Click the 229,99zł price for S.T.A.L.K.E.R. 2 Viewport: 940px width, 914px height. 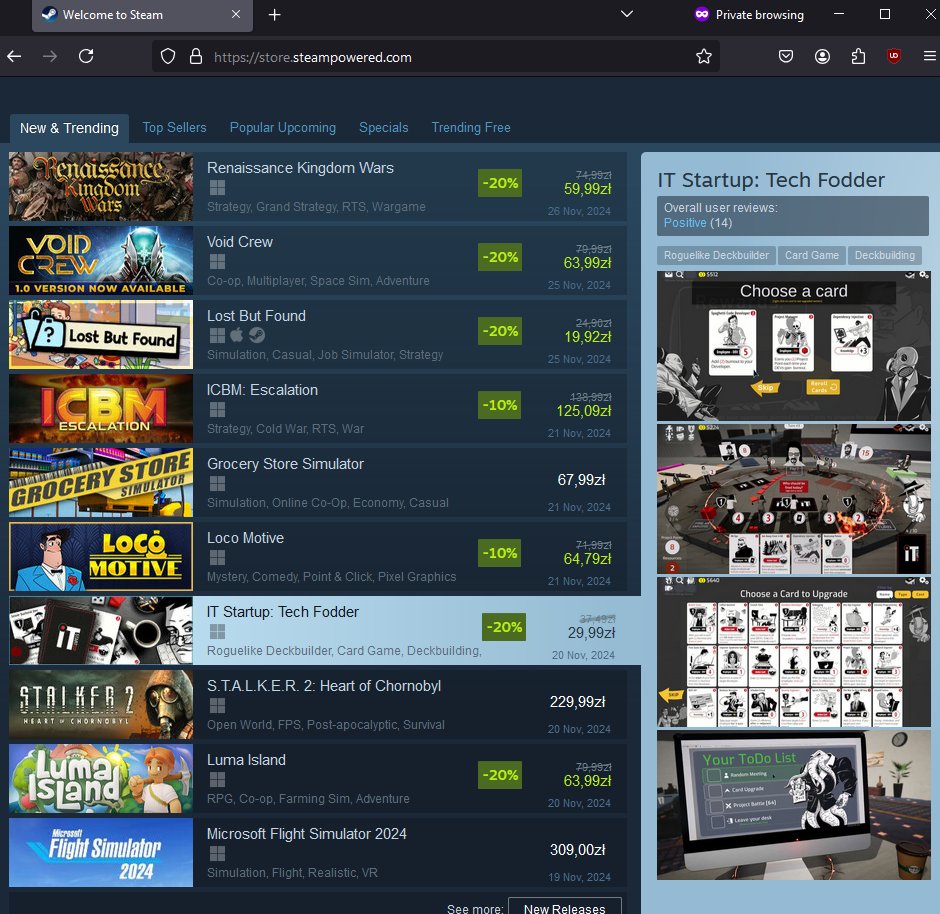coord(578,702)
